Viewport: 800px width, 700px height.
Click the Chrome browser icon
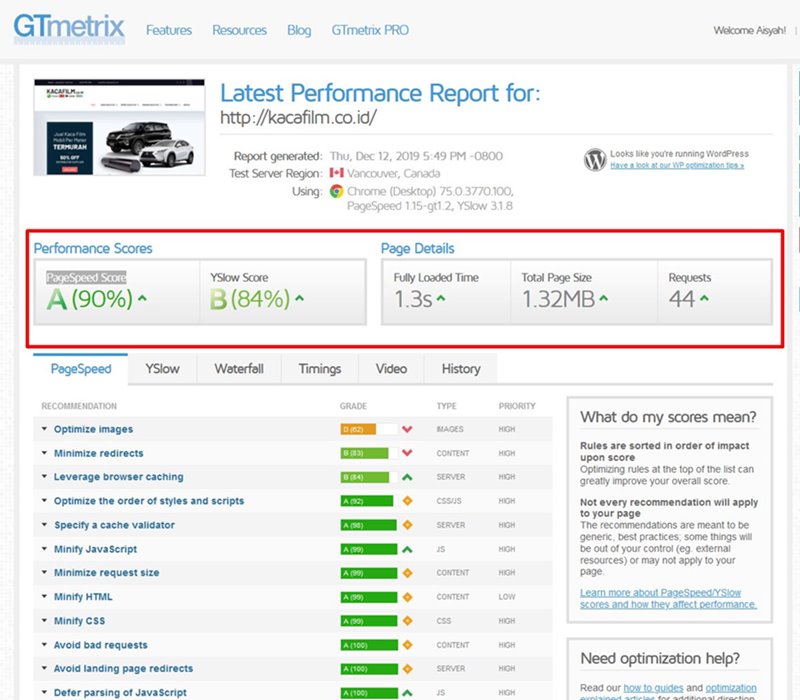point(337,191)
